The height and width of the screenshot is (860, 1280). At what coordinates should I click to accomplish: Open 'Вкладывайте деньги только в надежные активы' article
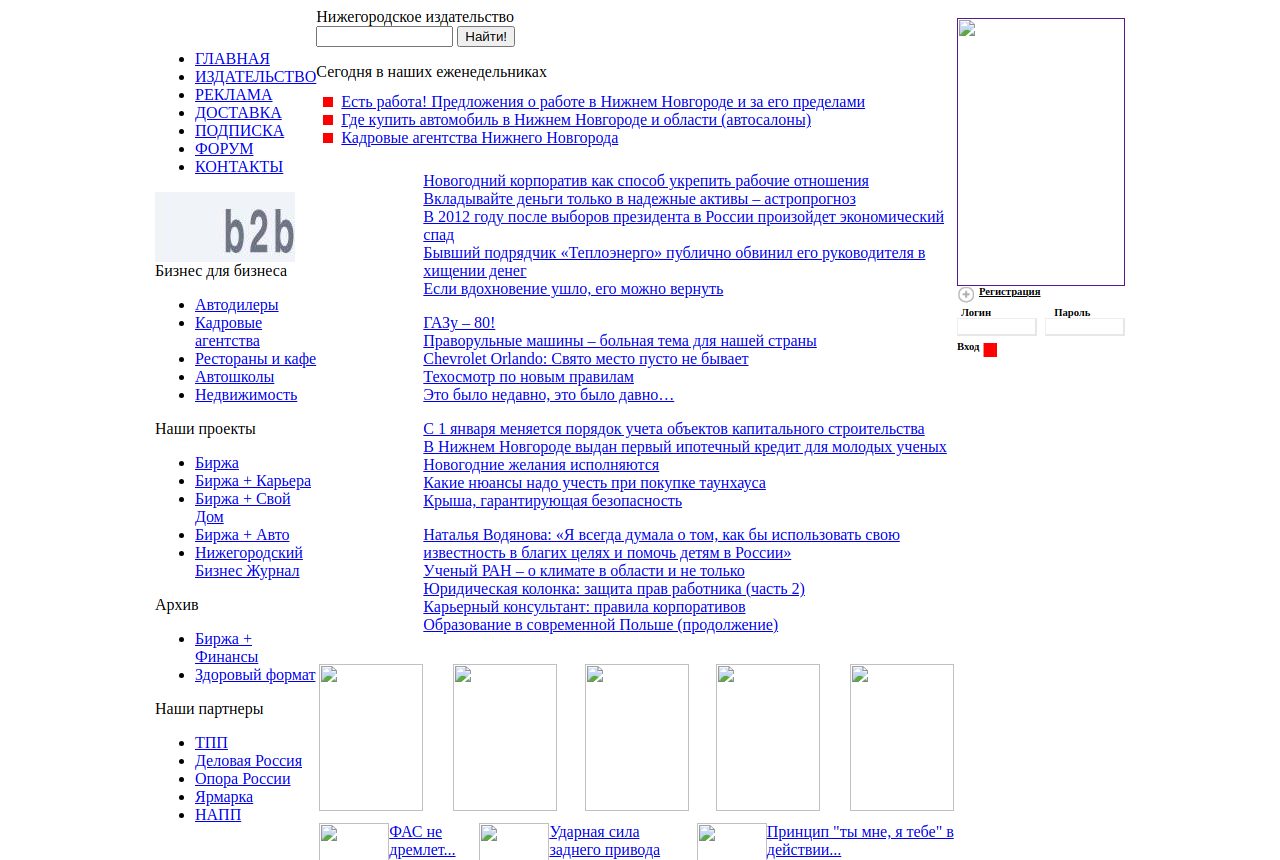point(639,199)
